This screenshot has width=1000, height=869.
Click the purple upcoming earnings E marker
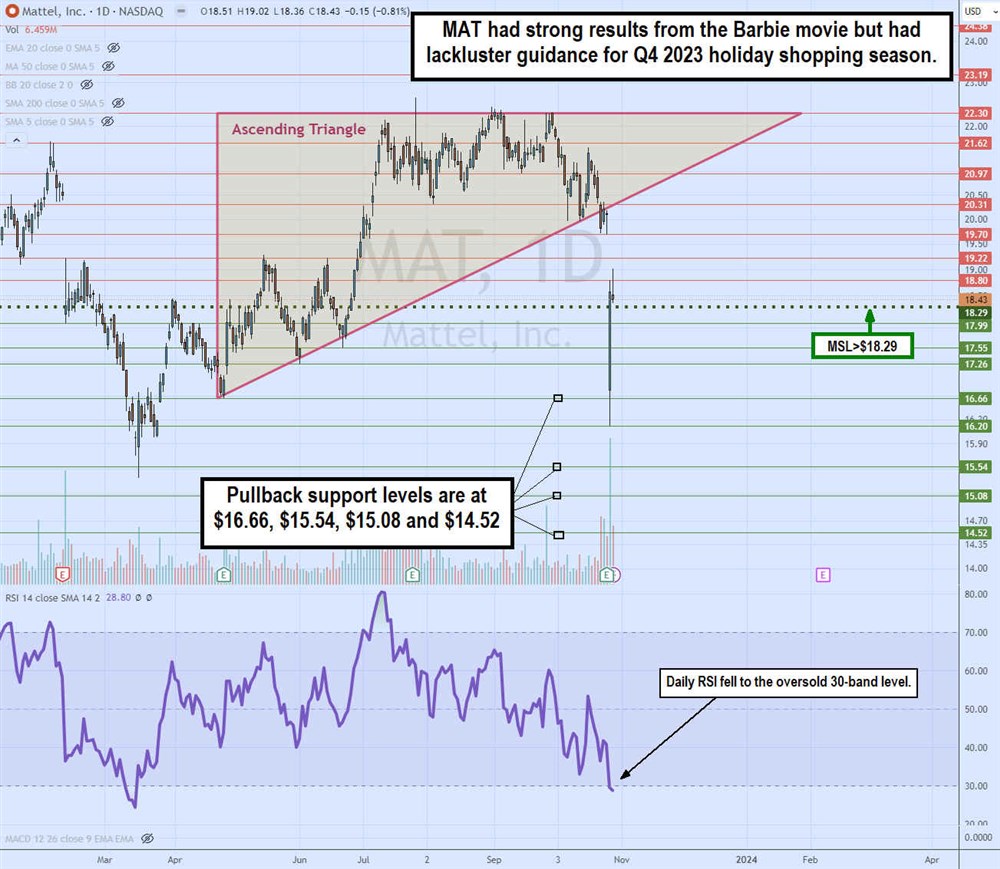click(823, 575)
